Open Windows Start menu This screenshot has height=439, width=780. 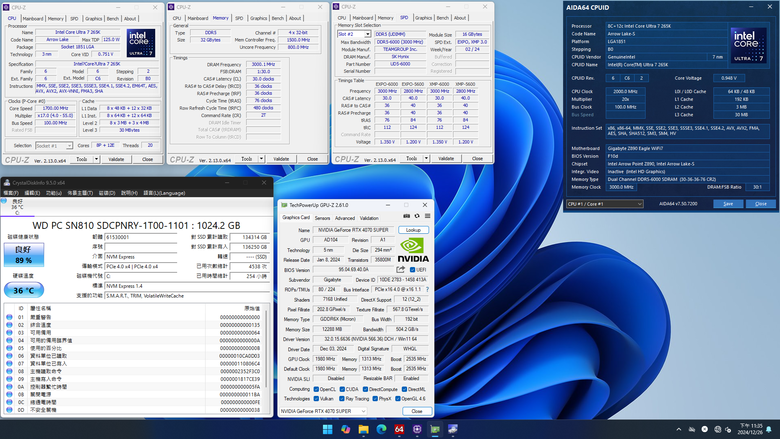[327, 429]
